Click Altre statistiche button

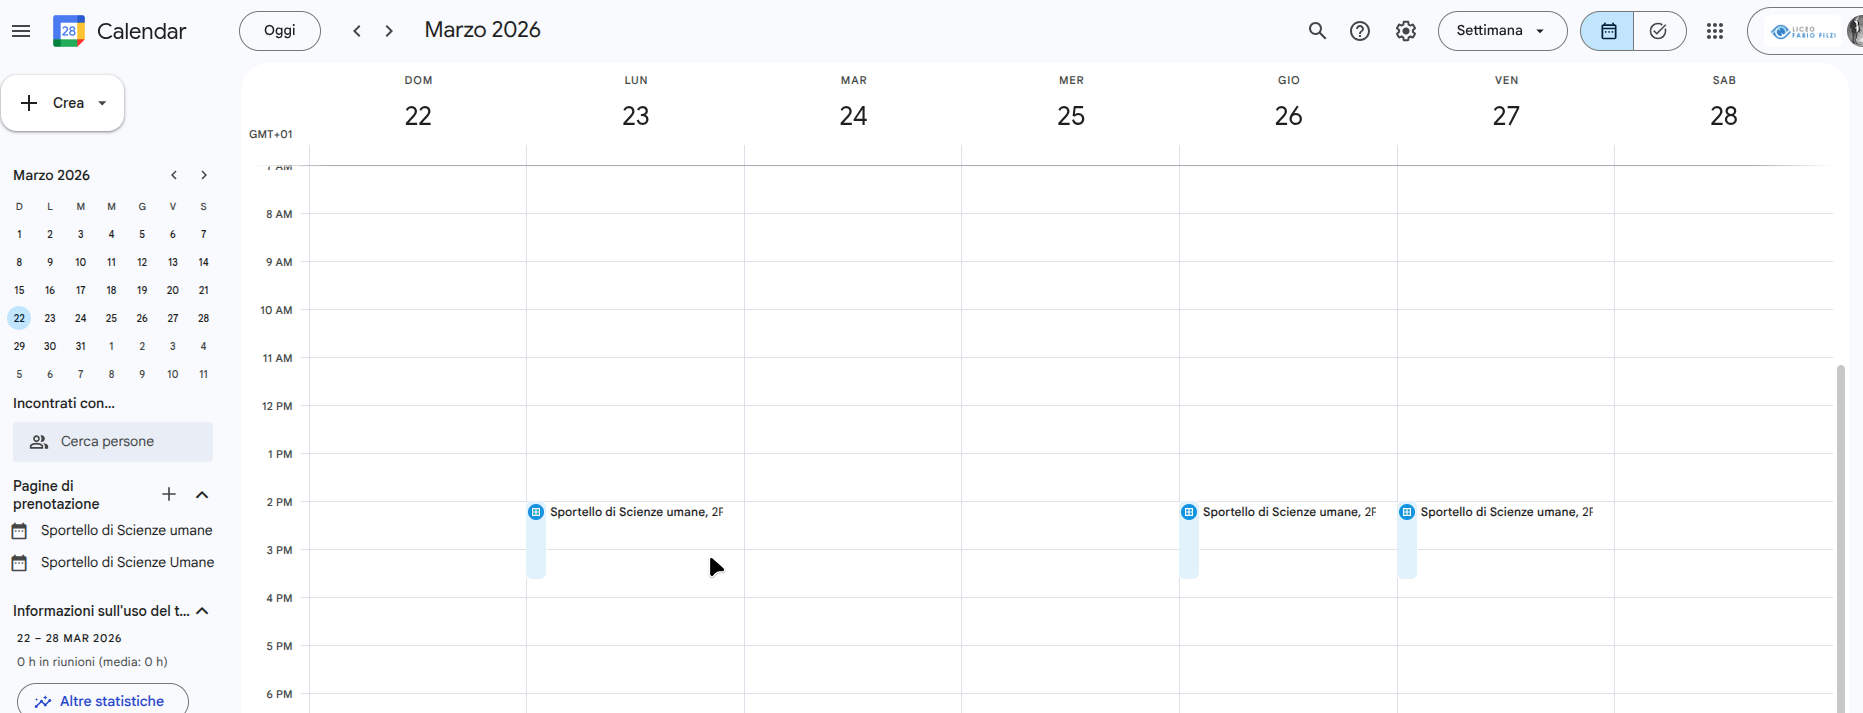[x=103, y=700]
